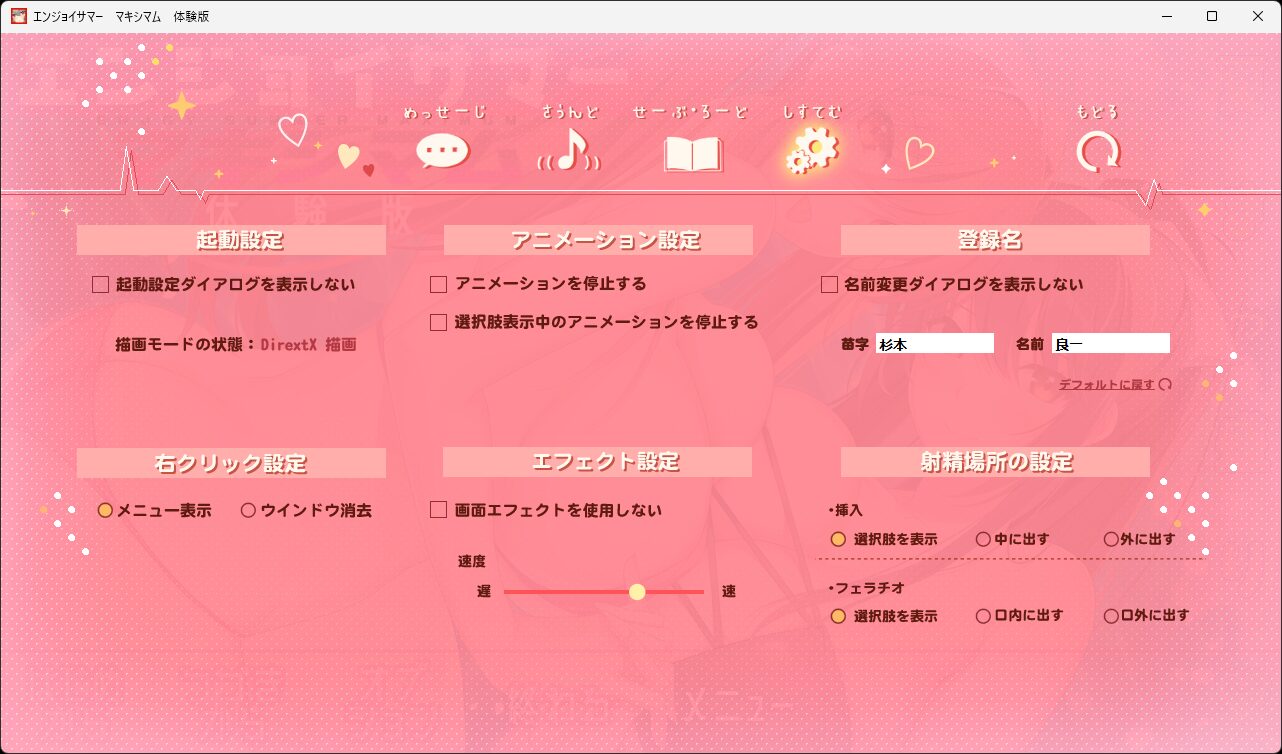Toggle 選択肢表示中のアニメーションを停止する checkbox
This screenshot has width=1282, height=754.
pyautogui.click(x=438, y=323)
